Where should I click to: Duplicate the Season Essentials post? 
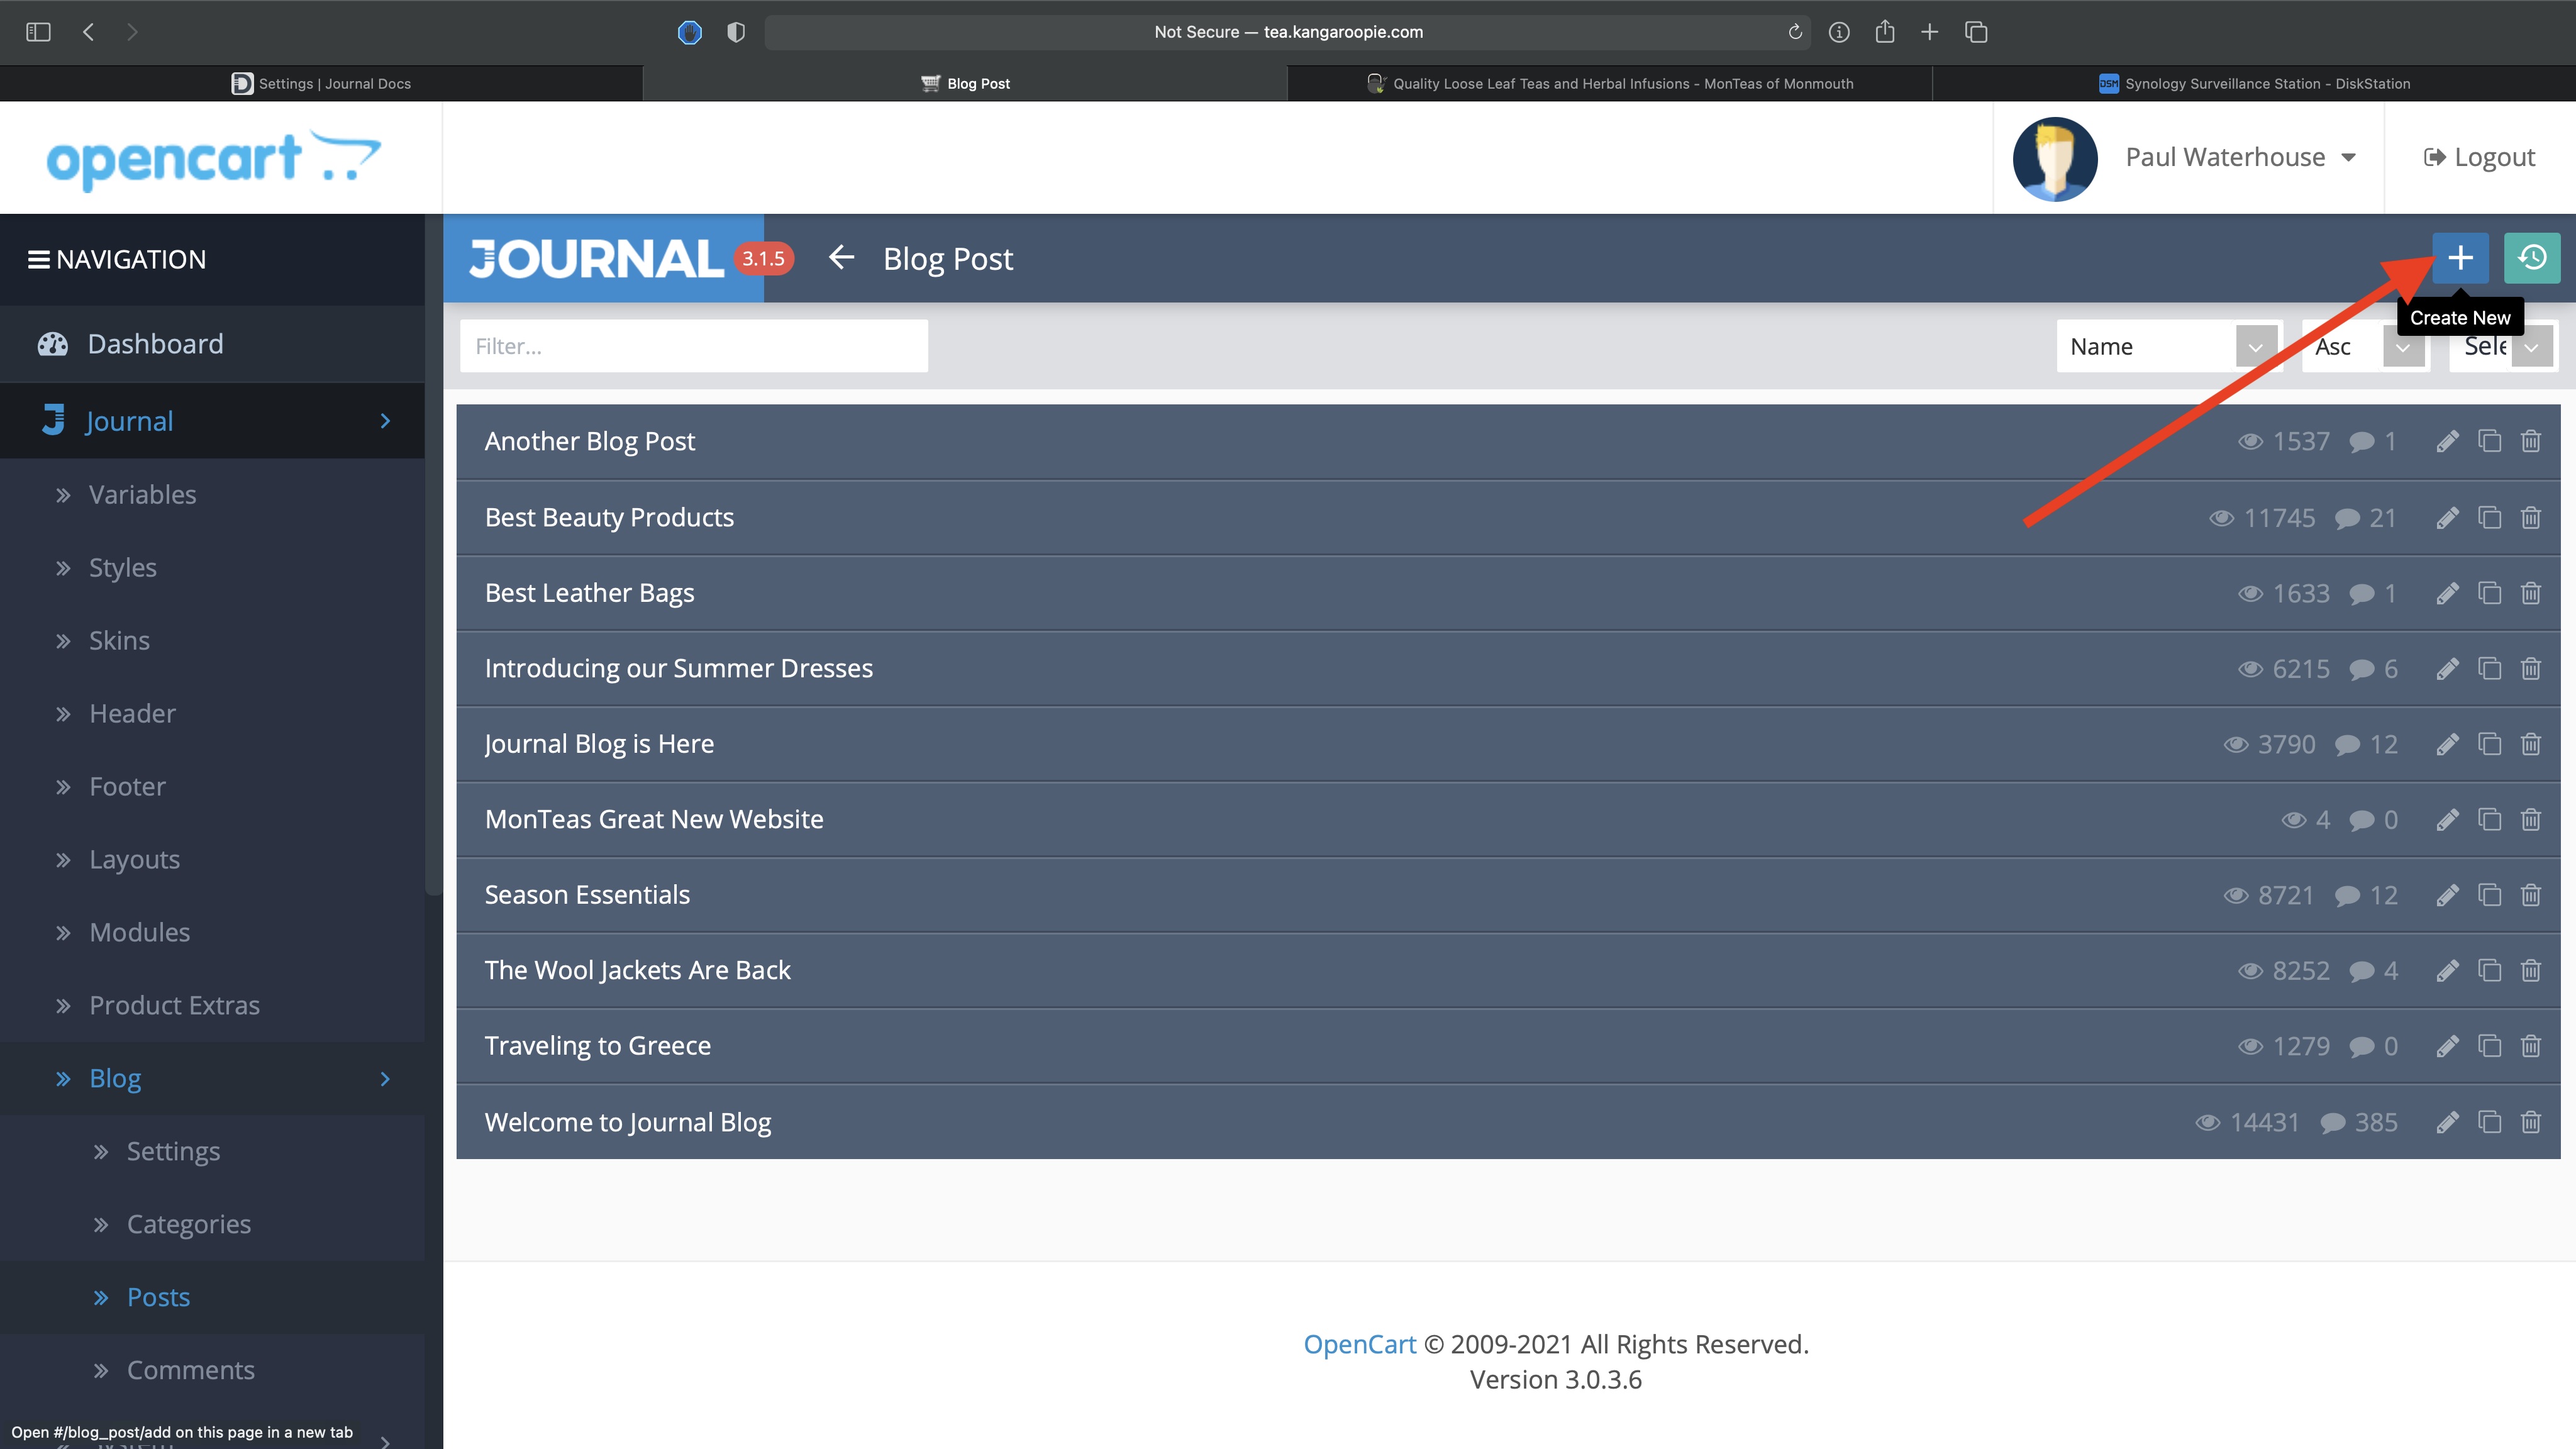(2489, 895)
